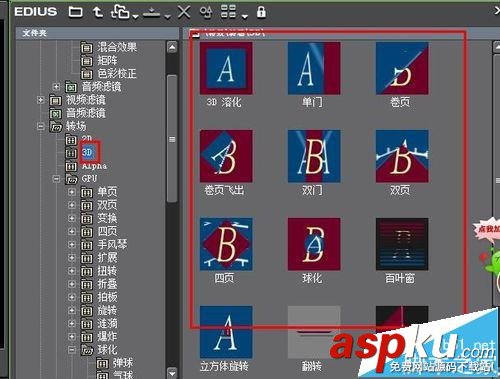Open the dropdown arrow beside view mode icon
Screen dimensions: 500x379
245,16
